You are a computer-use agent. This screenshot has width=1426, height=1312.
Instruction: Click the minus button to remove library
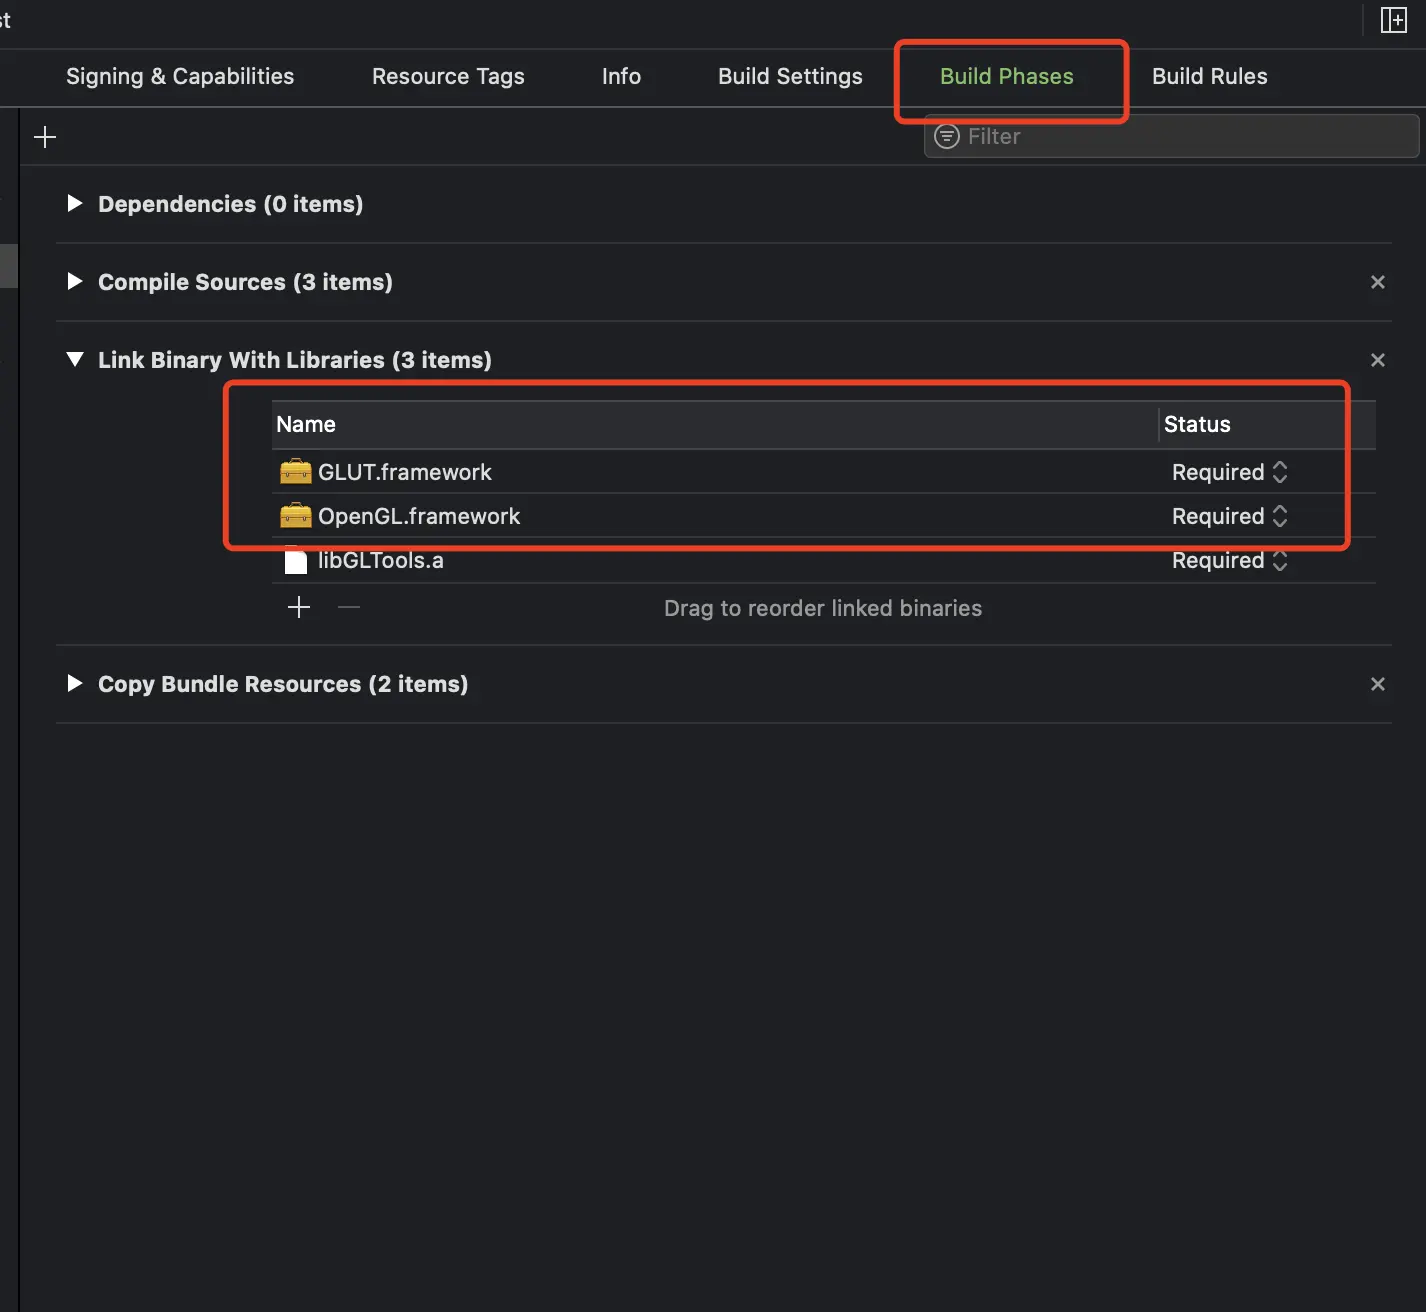click(x=348, y=607)
